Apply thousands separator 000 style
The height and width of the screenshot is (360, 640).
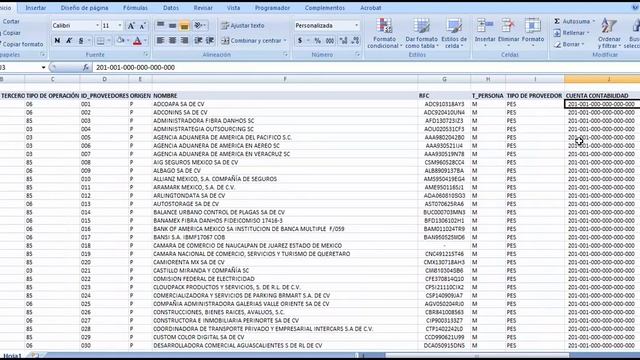coord(330,40)
